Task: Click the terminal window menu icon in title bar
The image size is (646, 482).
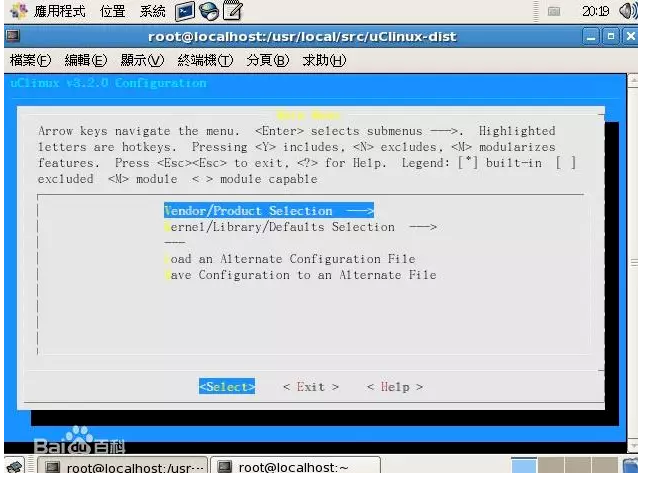Action: [13, 36]
